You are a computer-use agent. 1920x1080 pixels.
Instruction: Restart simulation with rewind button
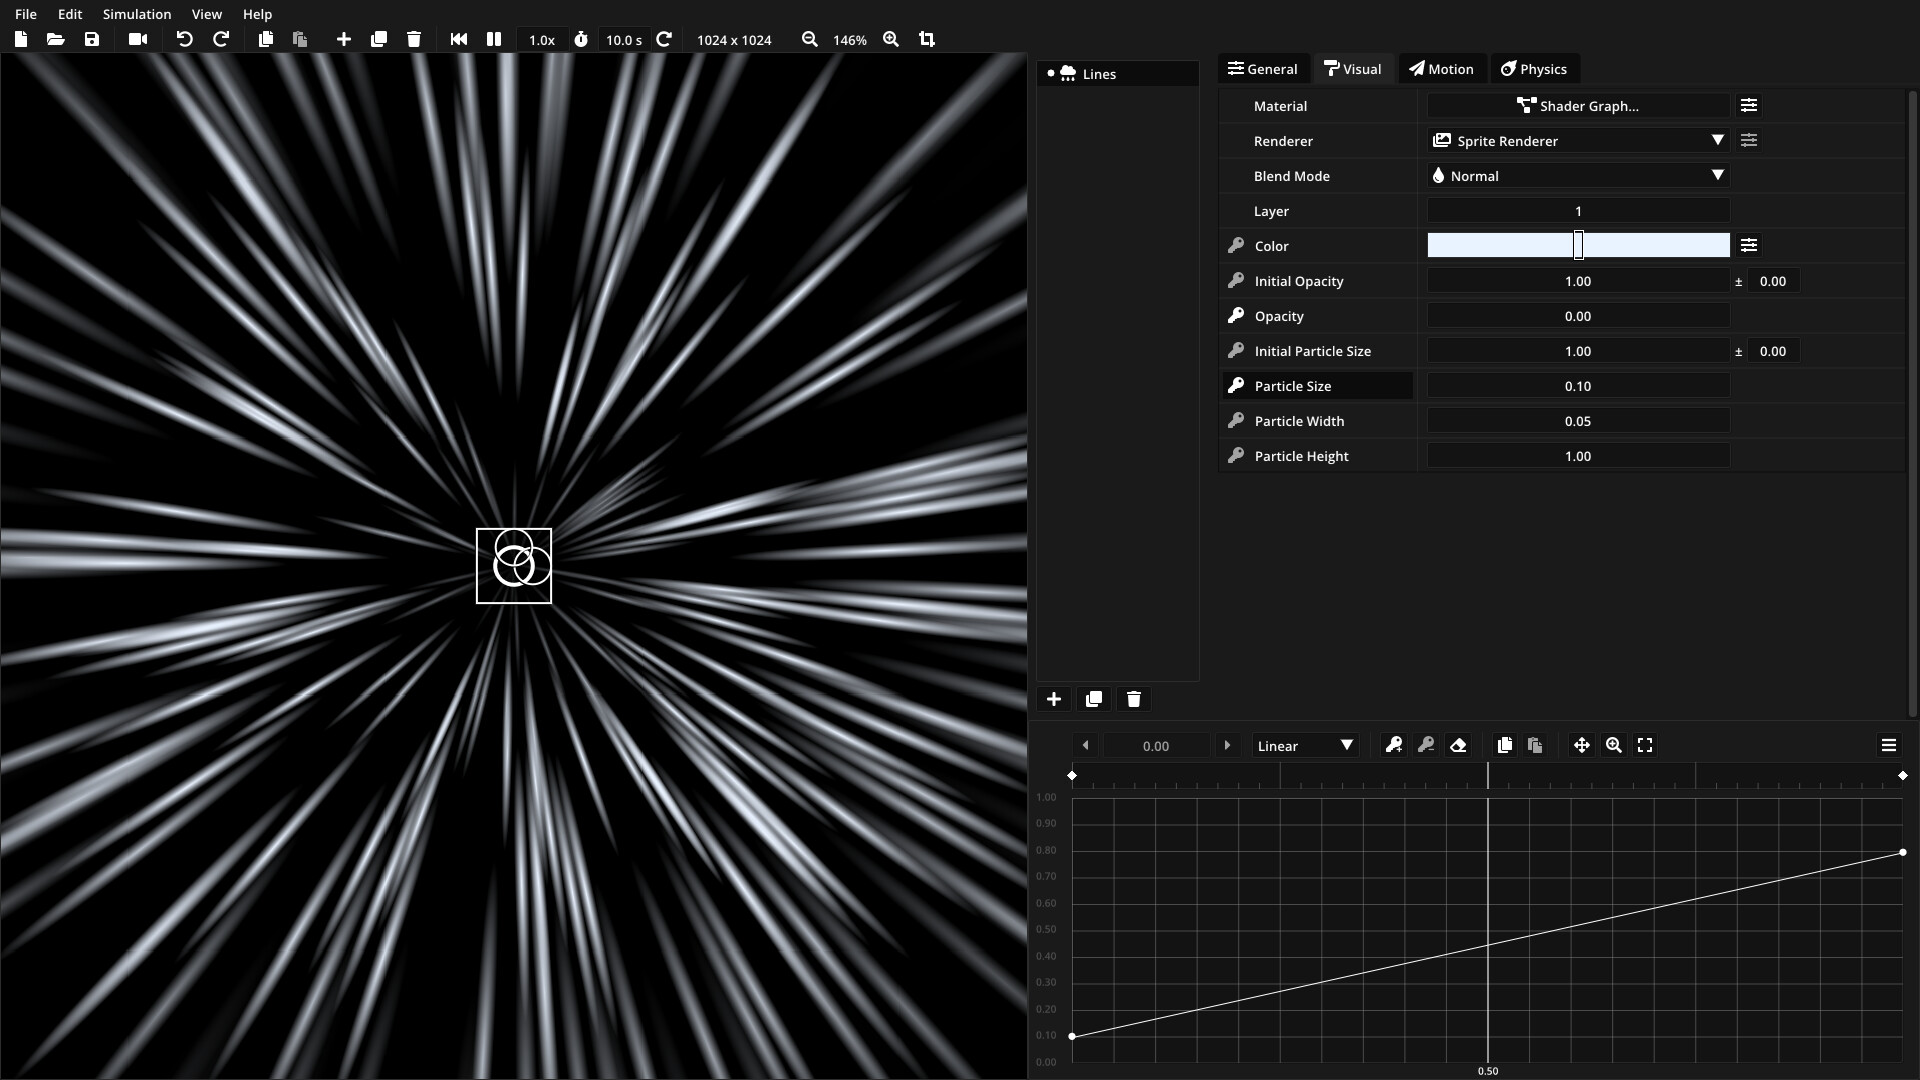click(x=459, y=39)
